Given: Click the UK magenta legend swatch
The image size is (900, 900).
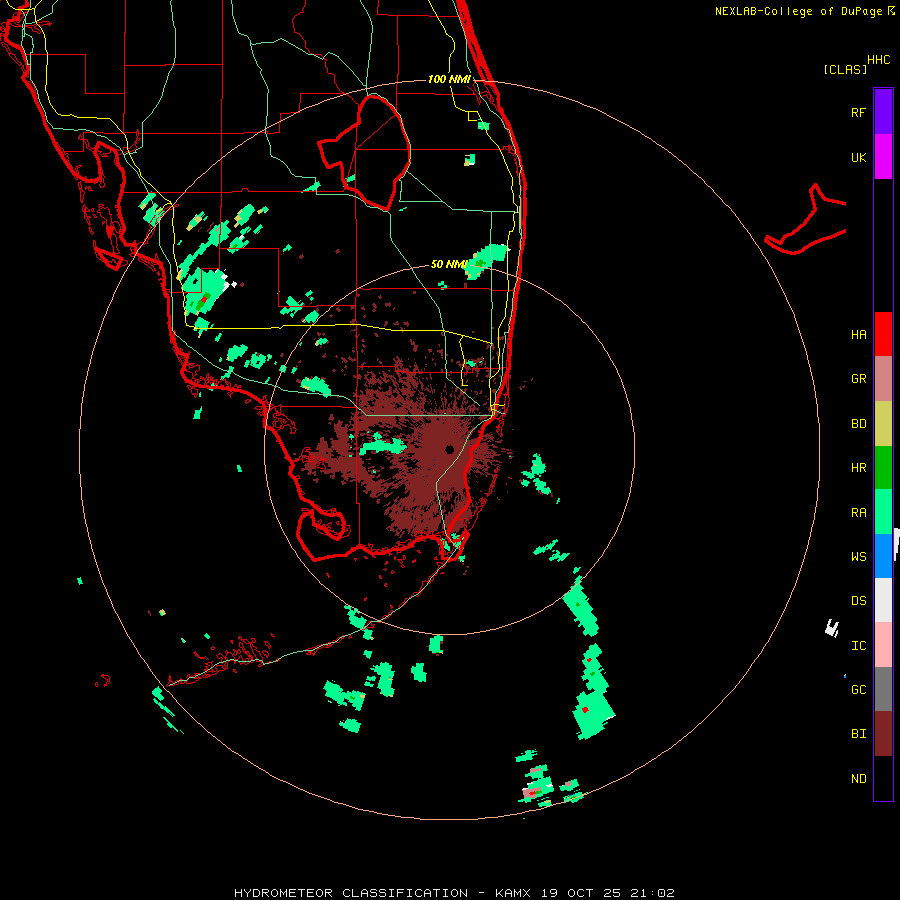Looking at the screenshot, I should pyautogui.click(x=883, y=157).
